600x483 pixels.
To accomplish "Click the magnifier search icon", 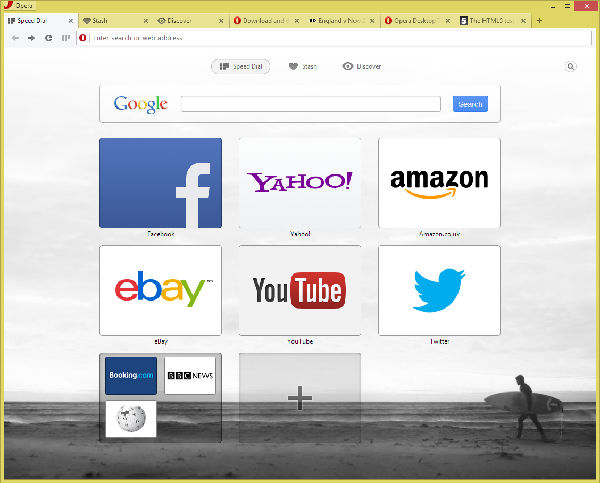I will click(571, 67).
